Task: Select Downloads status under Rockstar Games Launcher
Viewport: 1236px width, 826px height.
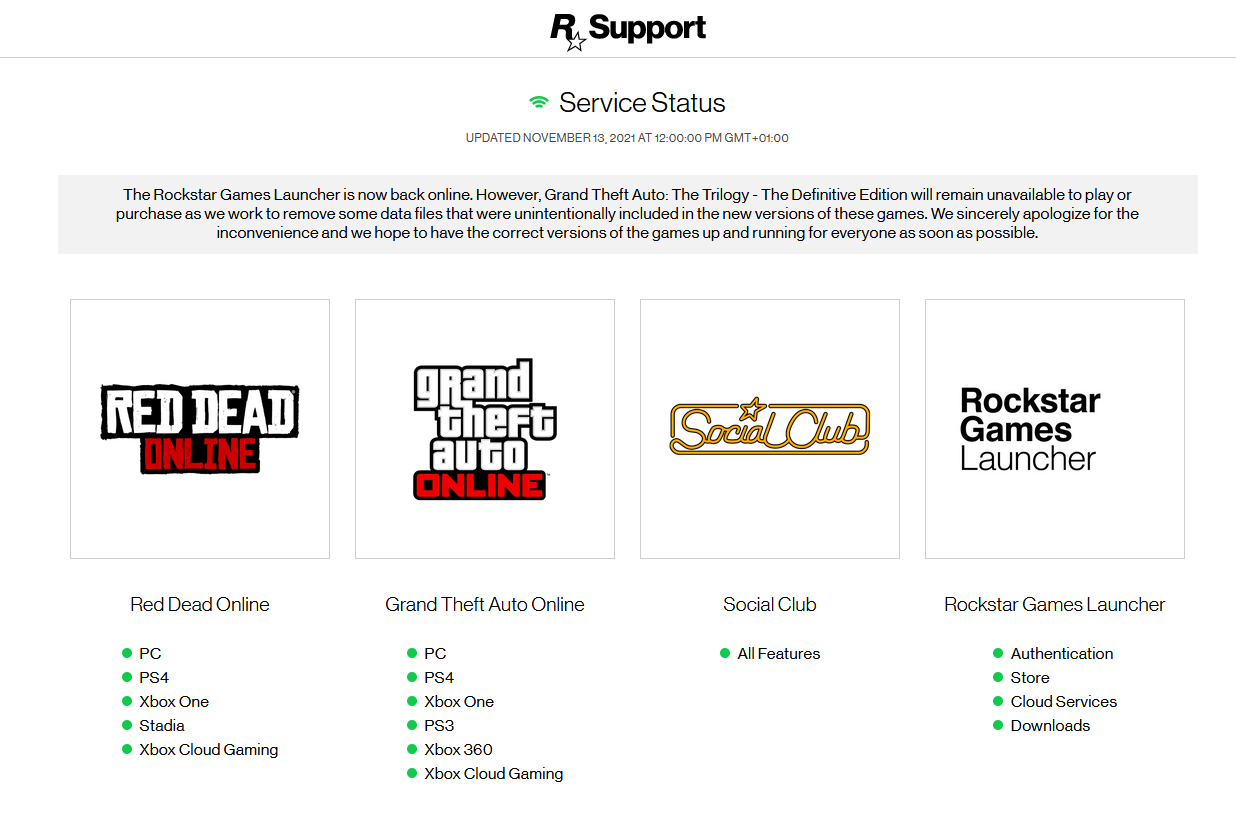Action: [1050, 725]
